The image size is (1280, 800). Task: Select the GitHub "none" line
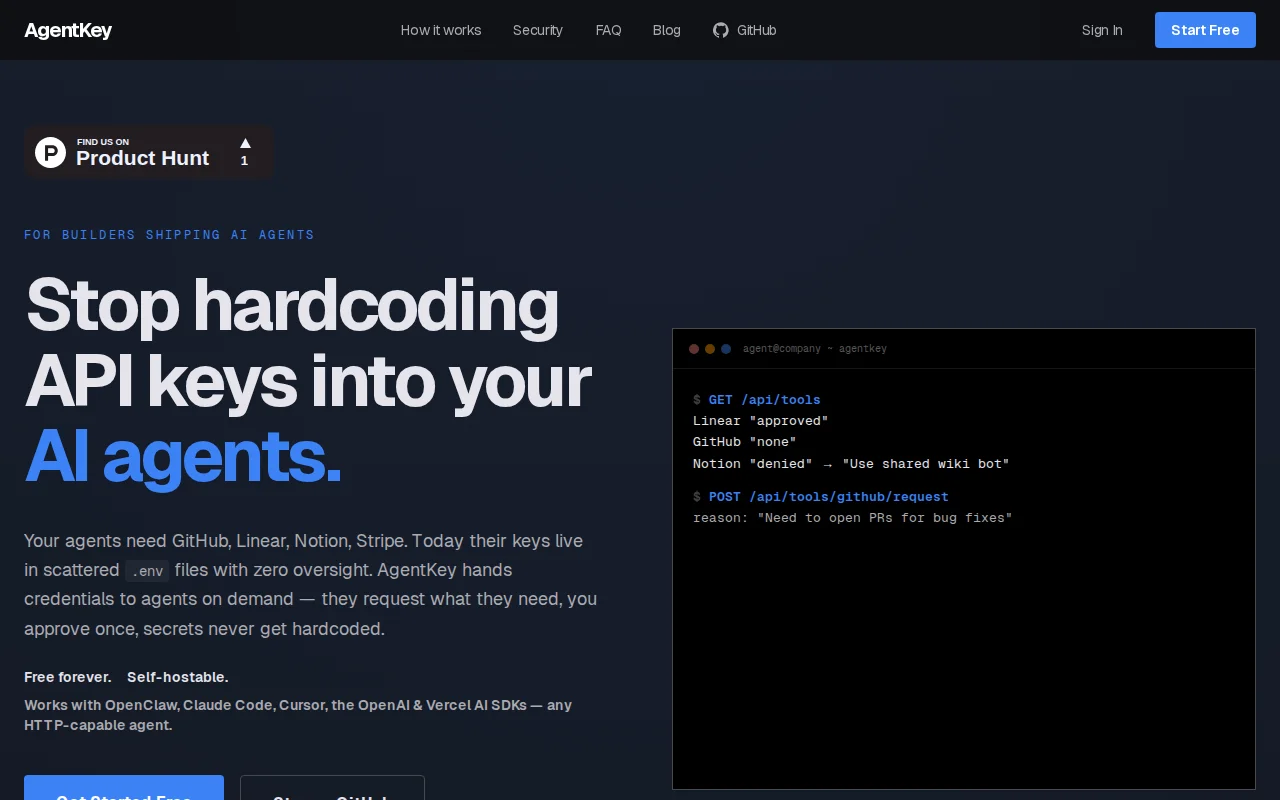pyautogui.click(x=745, y=442)
